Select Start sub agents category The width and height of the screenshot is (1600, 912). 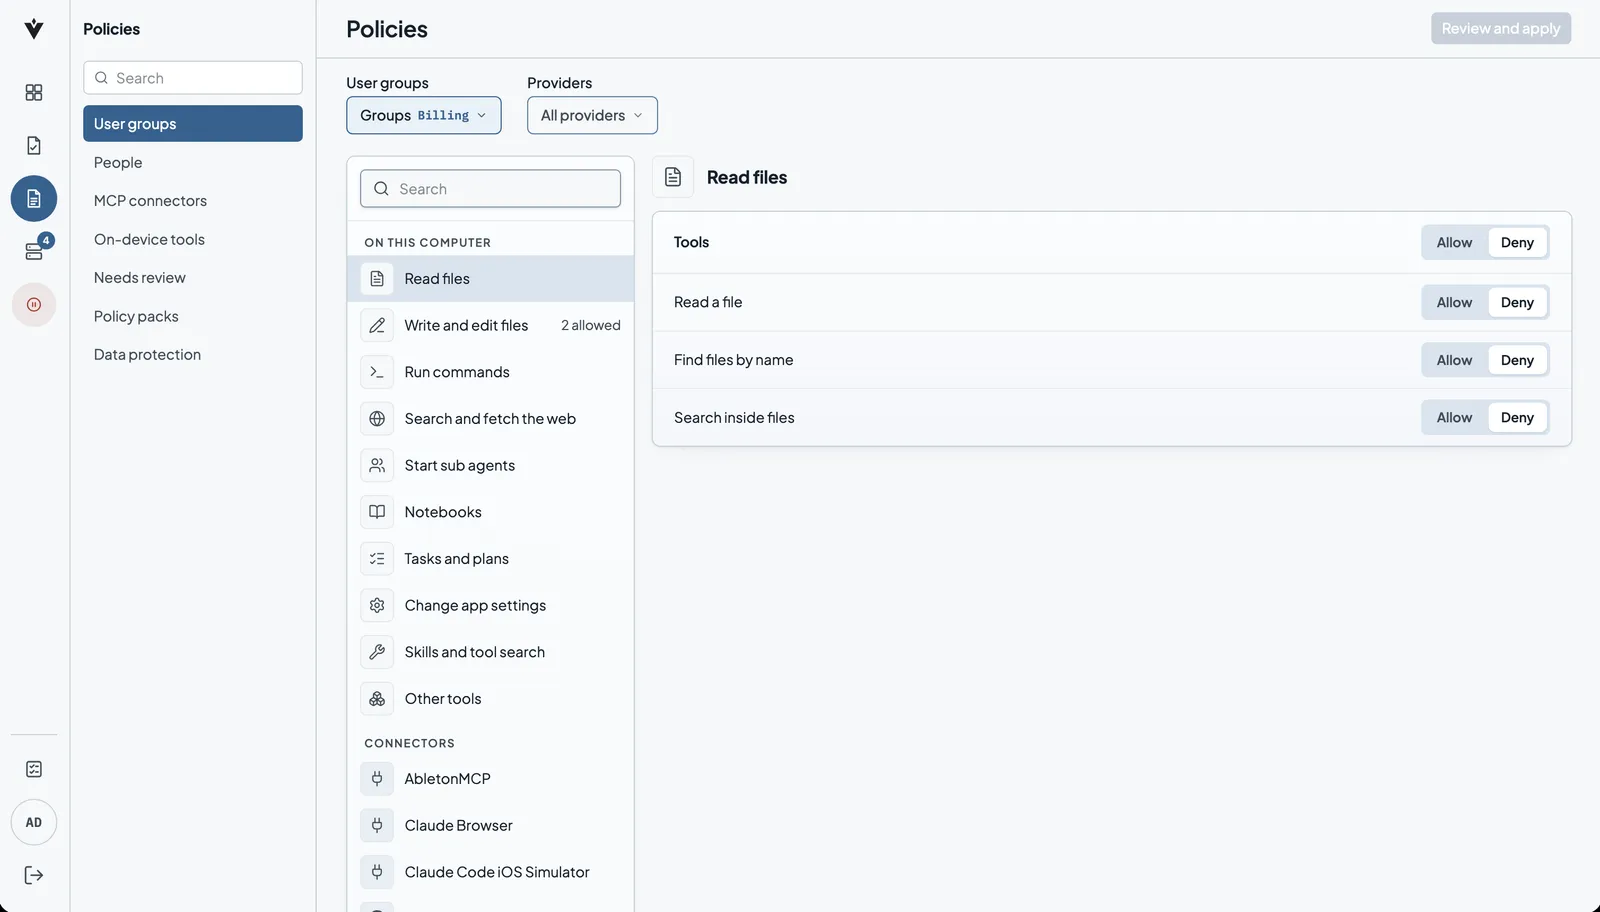tap(490, 465)
